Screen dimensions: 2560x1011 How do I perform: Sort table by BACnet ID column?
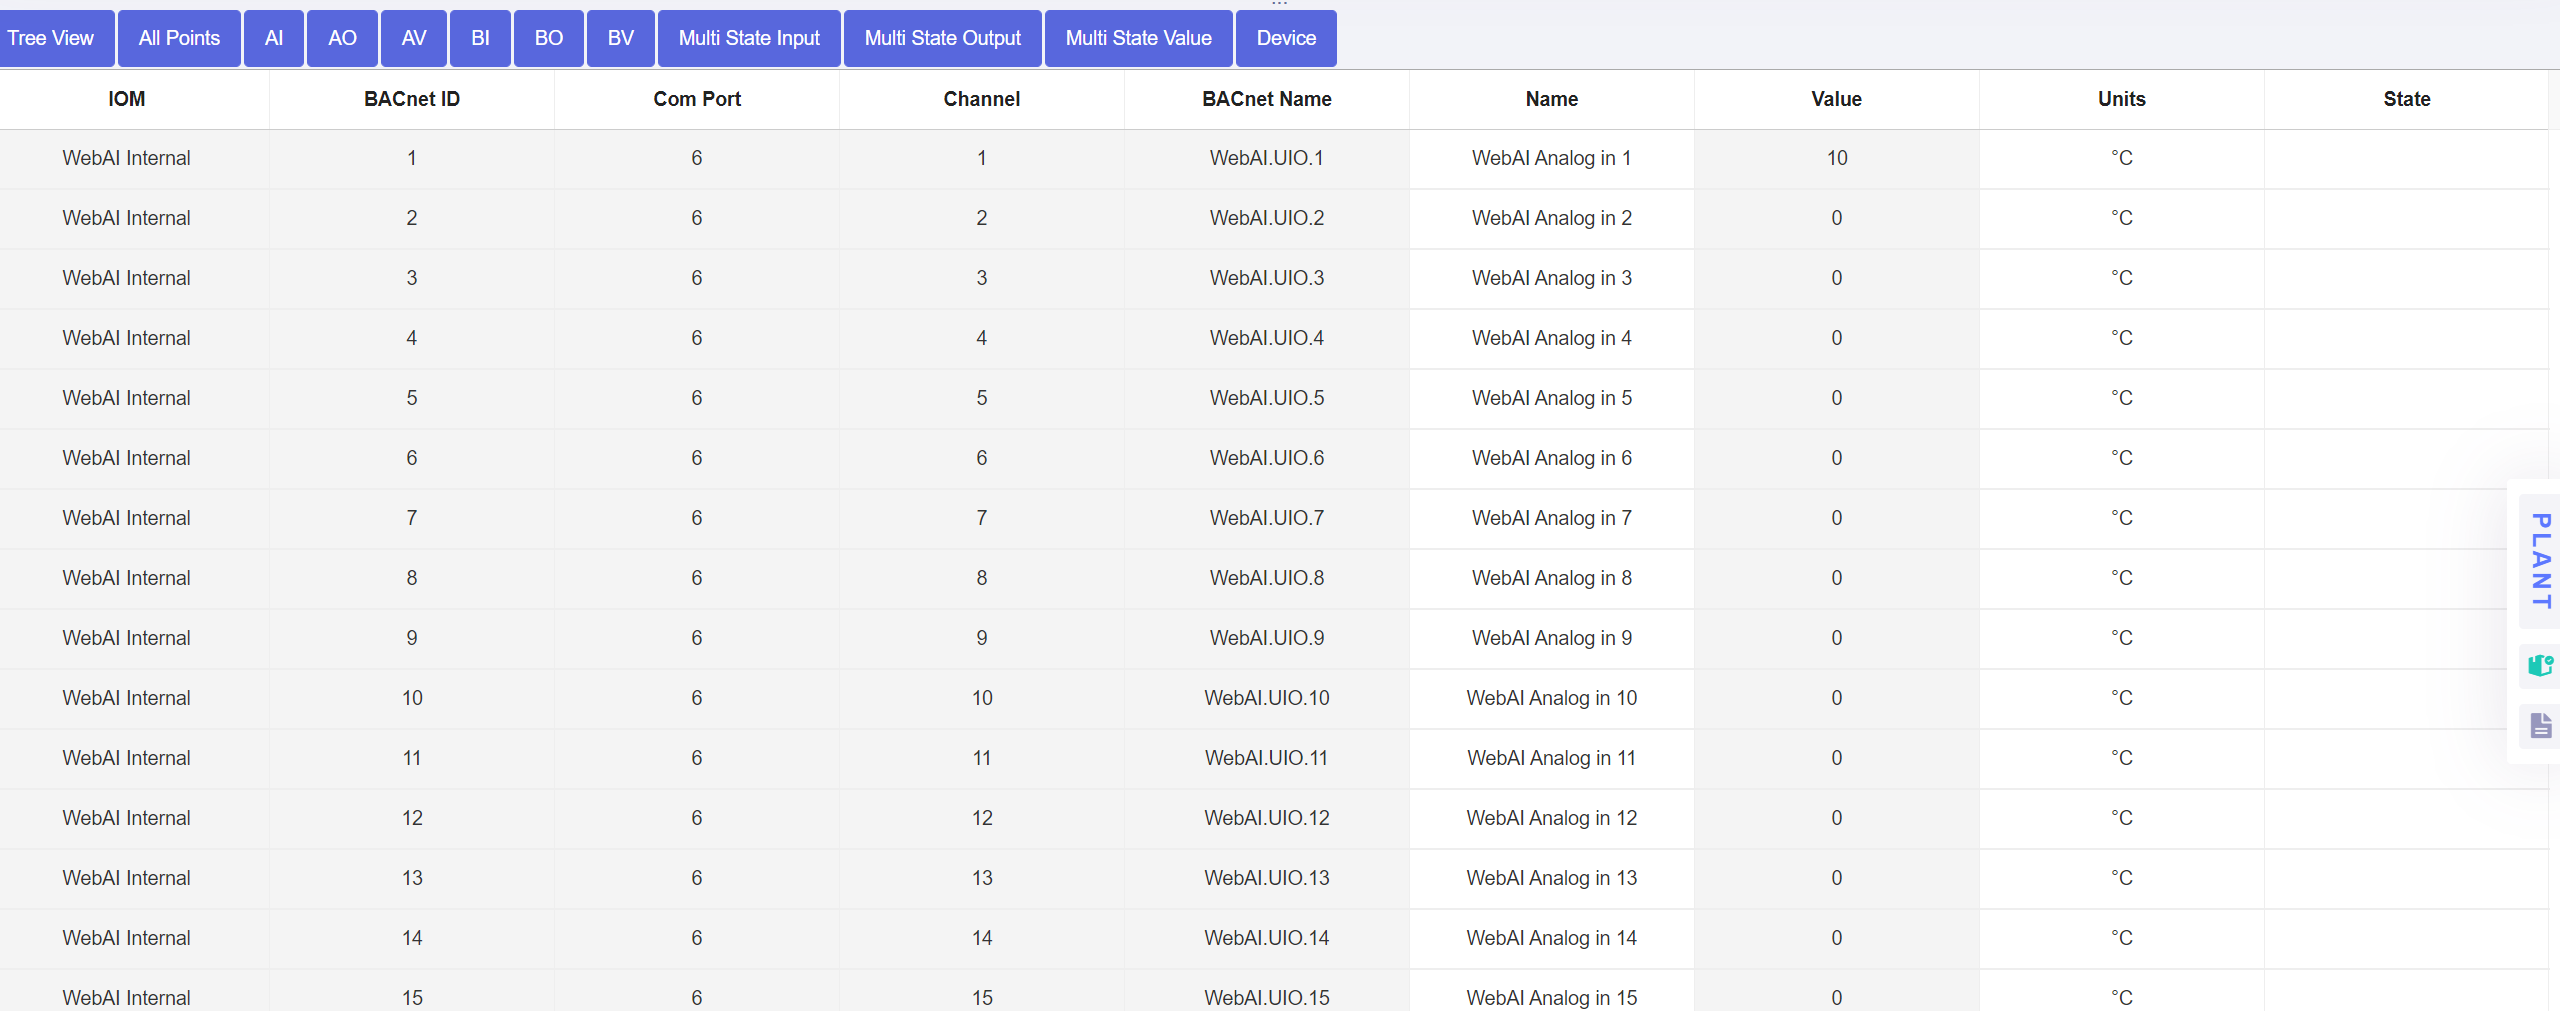coord(410,99)
